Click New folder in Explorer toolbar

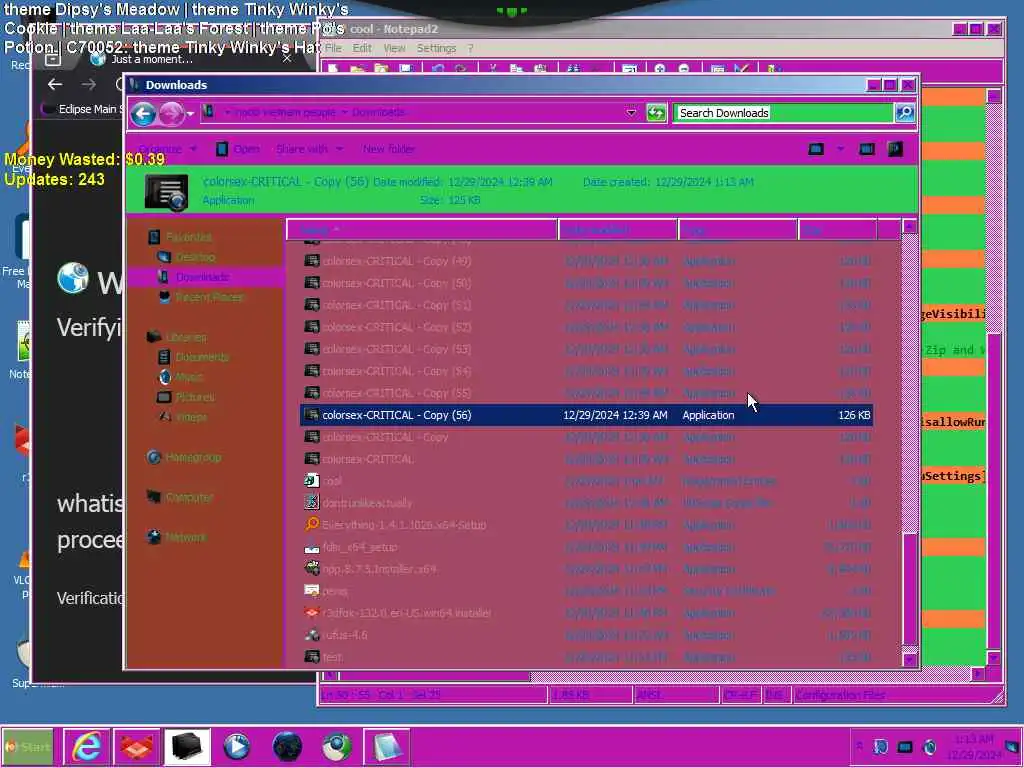click(389, 149)
